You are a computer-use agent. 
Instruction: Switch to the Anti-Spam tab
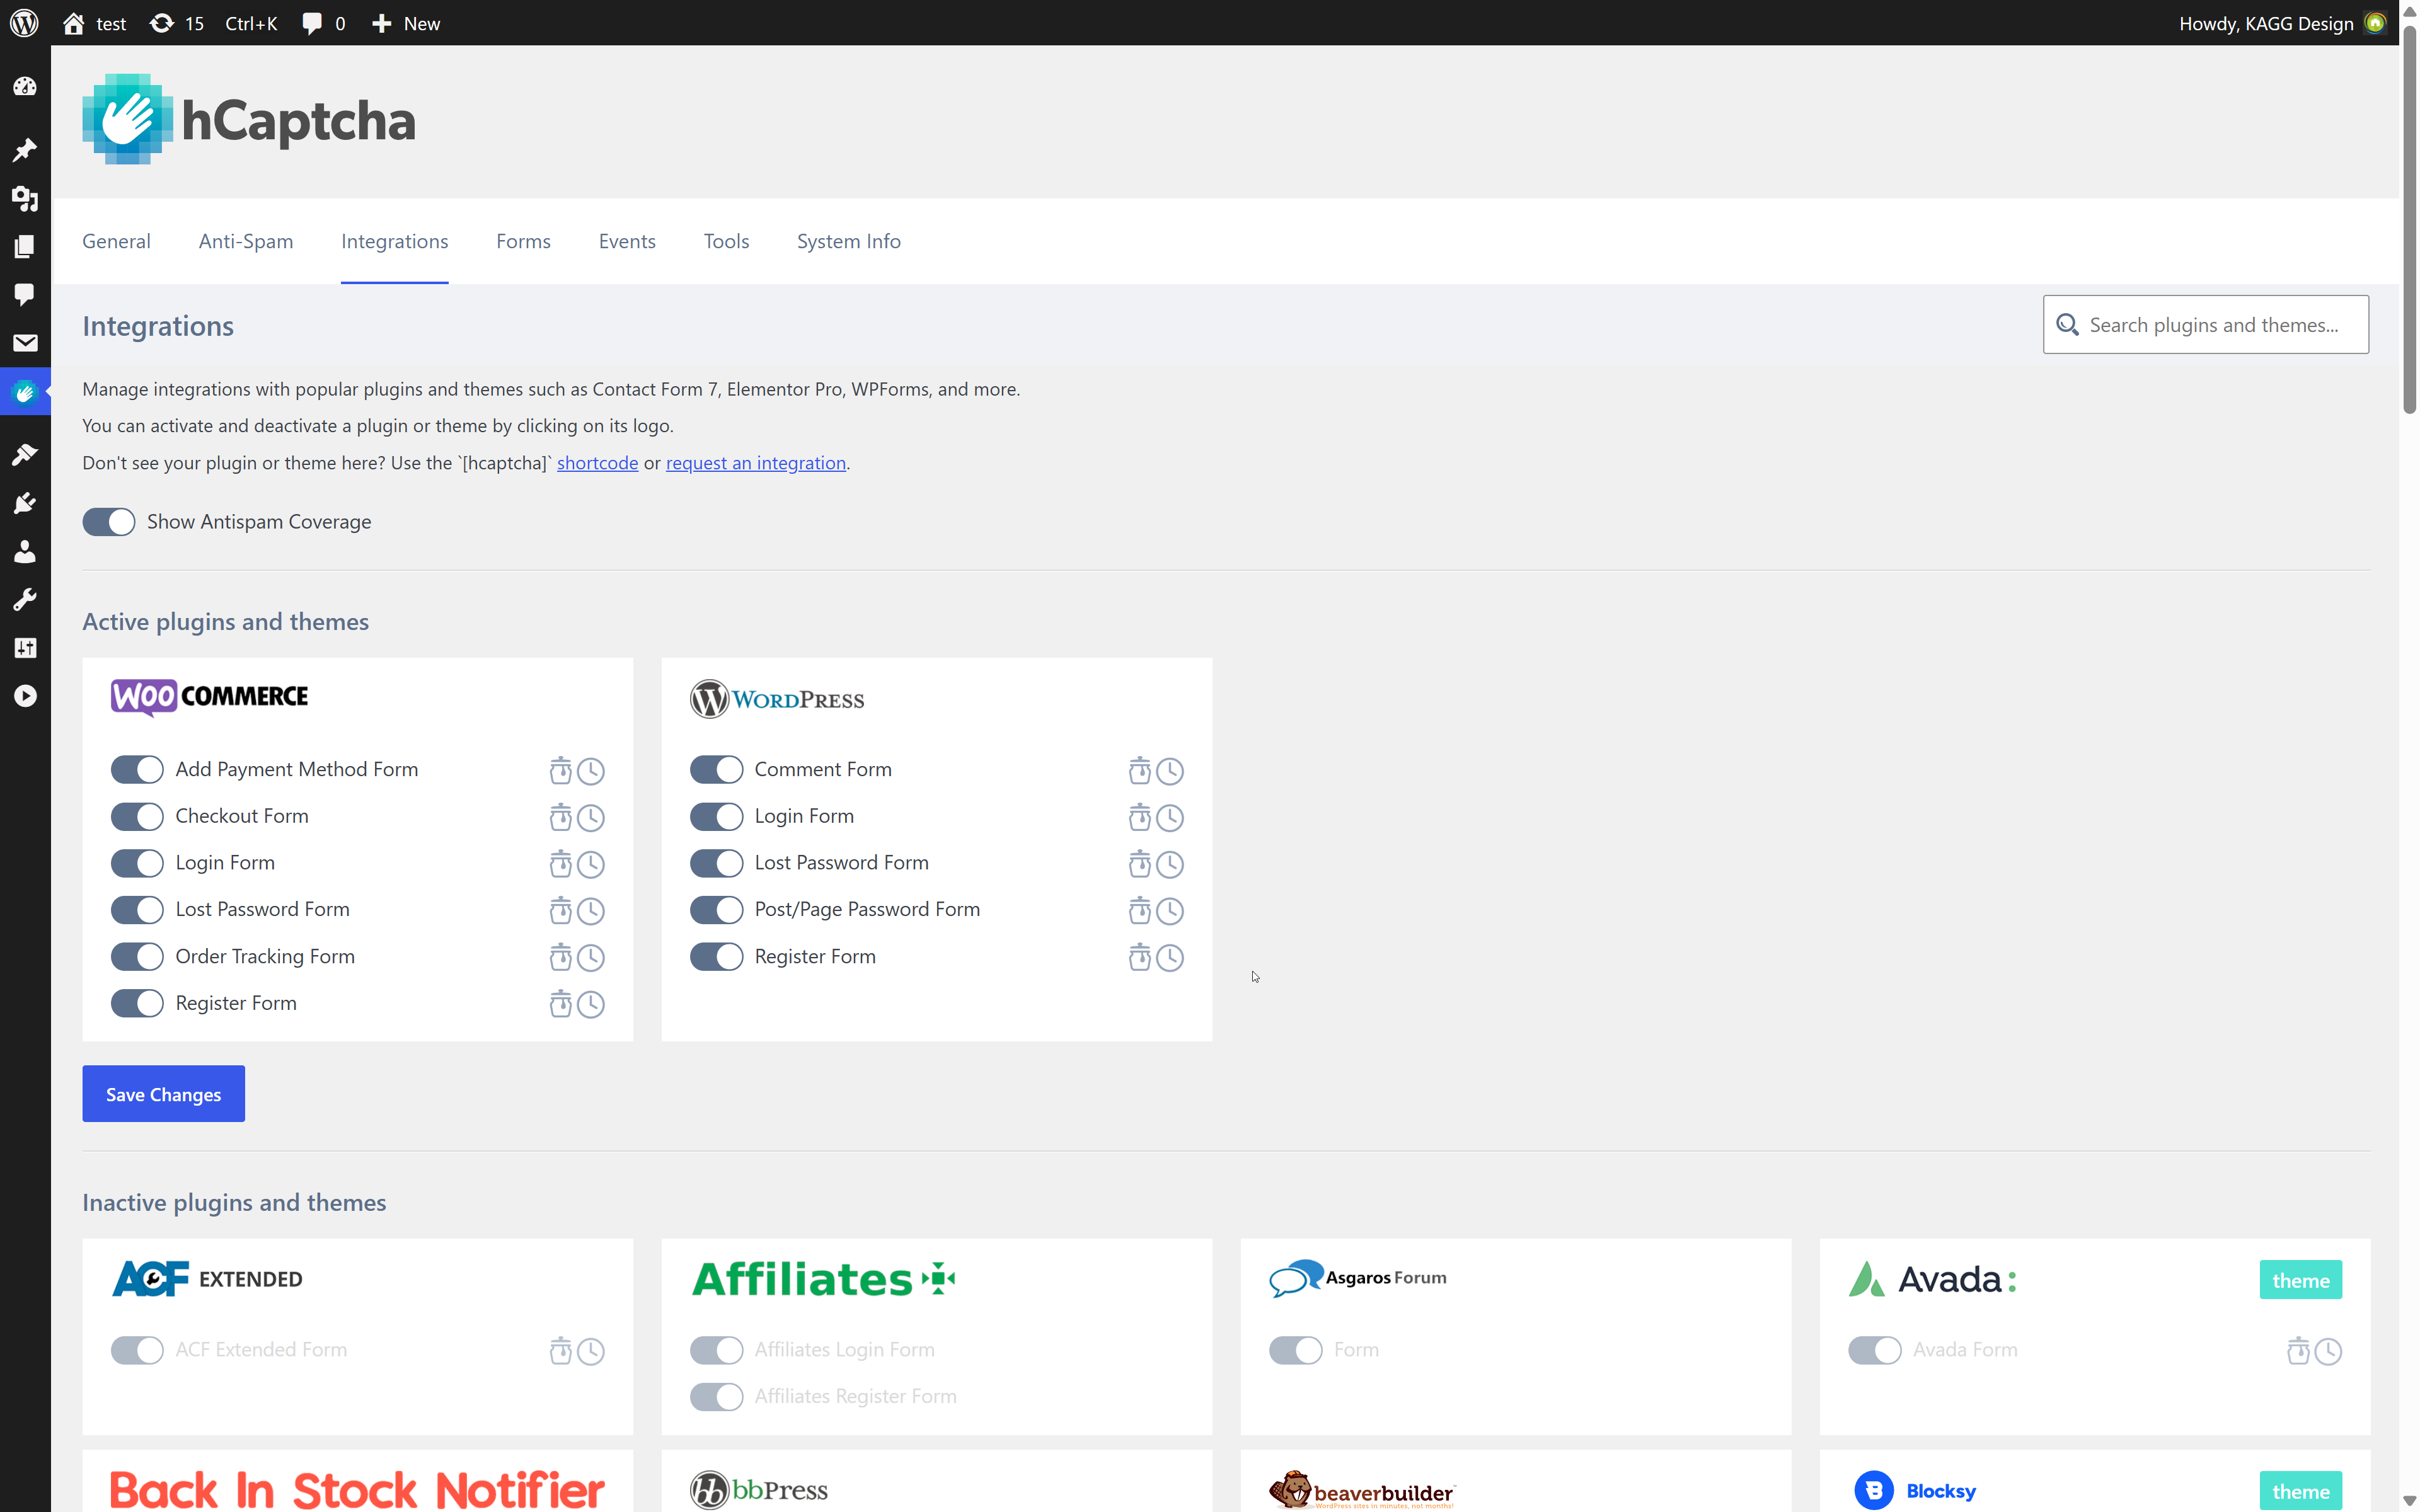click(x=245, y=241)
